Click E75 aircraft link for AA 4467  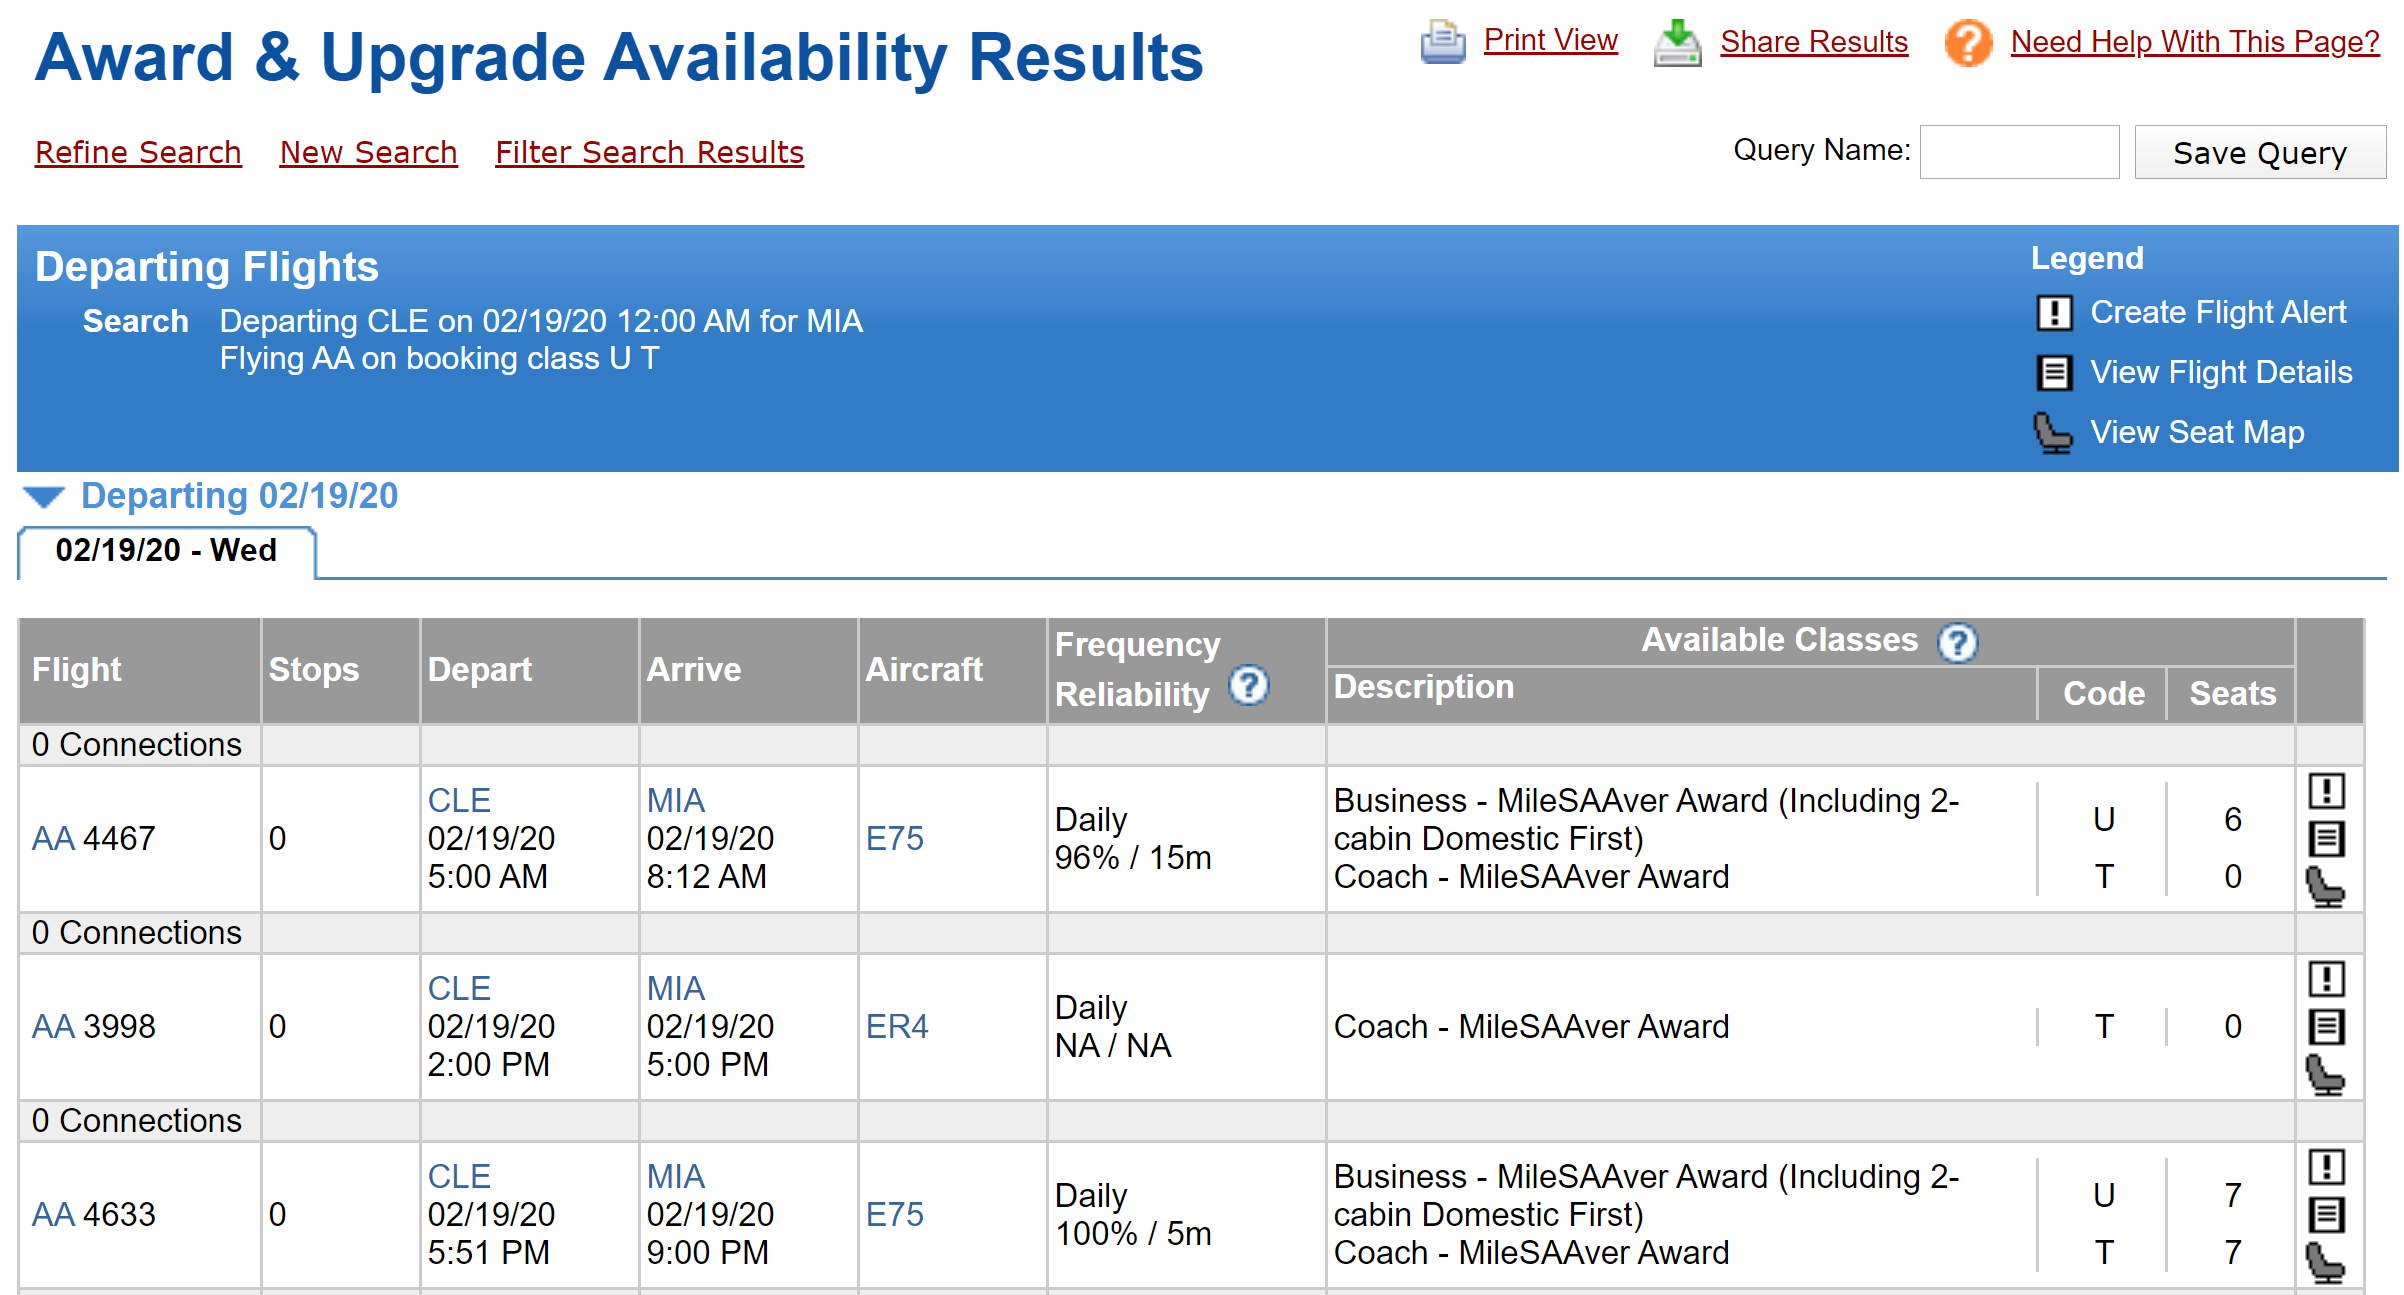click(895, 838)
